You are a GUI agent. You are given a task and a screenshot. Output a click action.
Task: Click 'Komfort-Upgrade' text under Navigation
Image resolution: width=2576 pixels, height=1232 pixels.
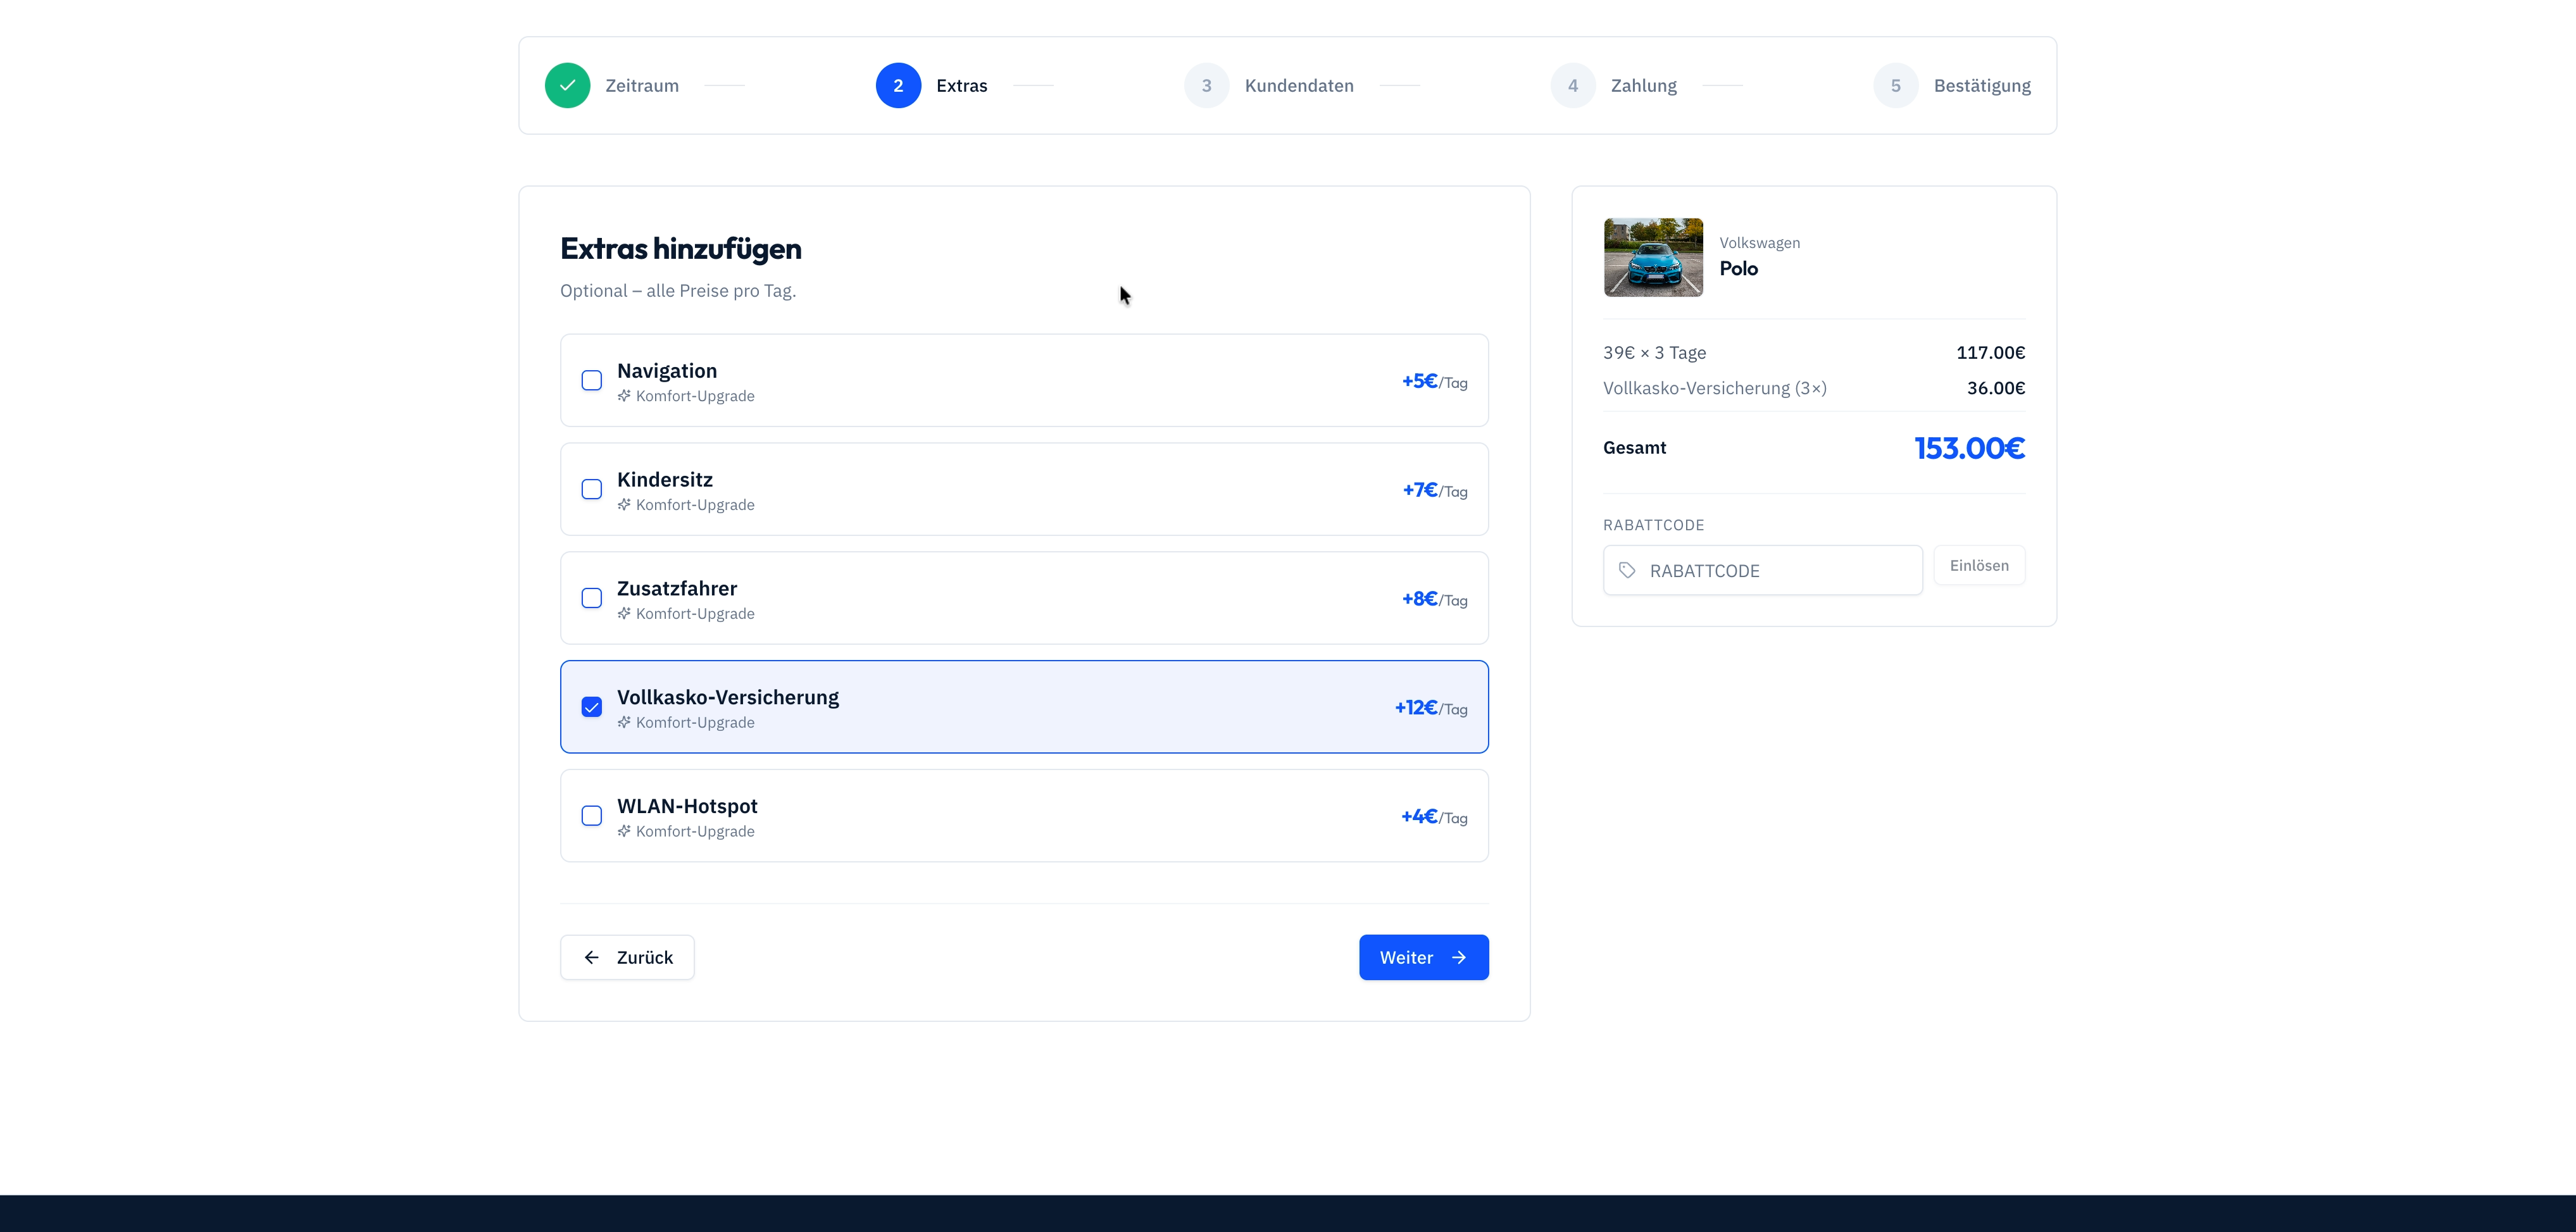tap(695, 396)
